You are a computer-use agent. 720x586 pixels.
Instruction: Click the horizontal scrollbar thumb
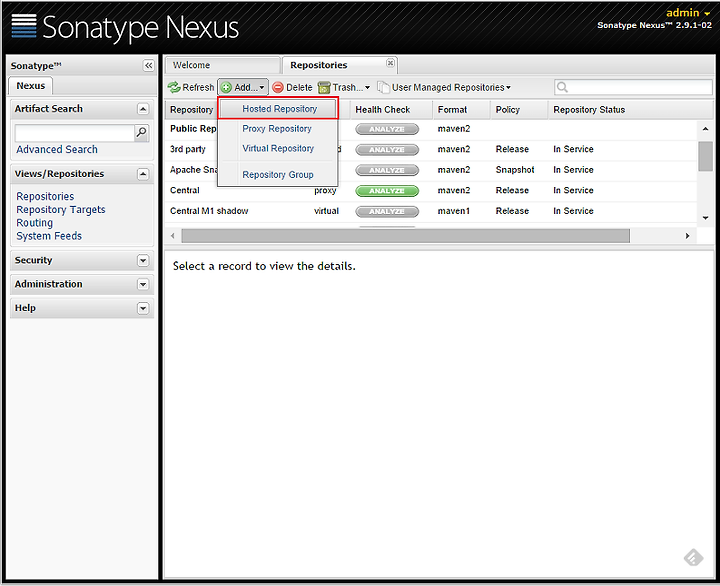click(405, 236)
